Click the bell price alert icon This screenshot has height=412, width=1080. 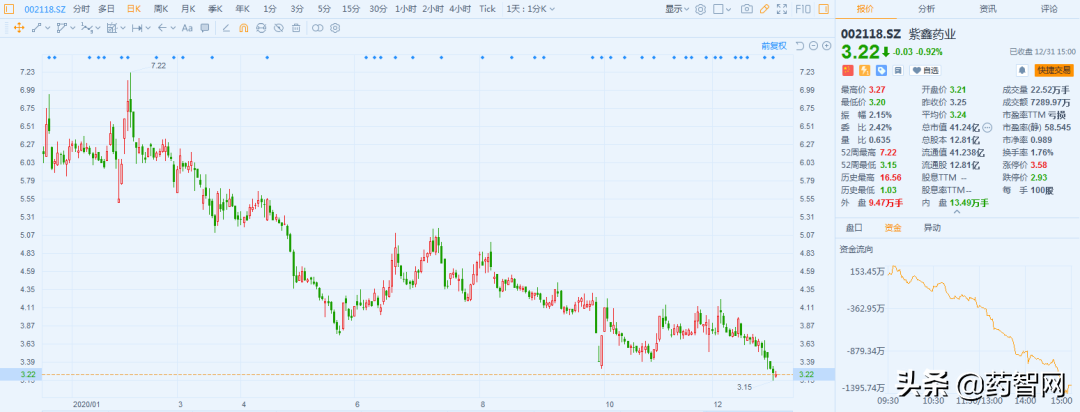(x=1022, y=70)
